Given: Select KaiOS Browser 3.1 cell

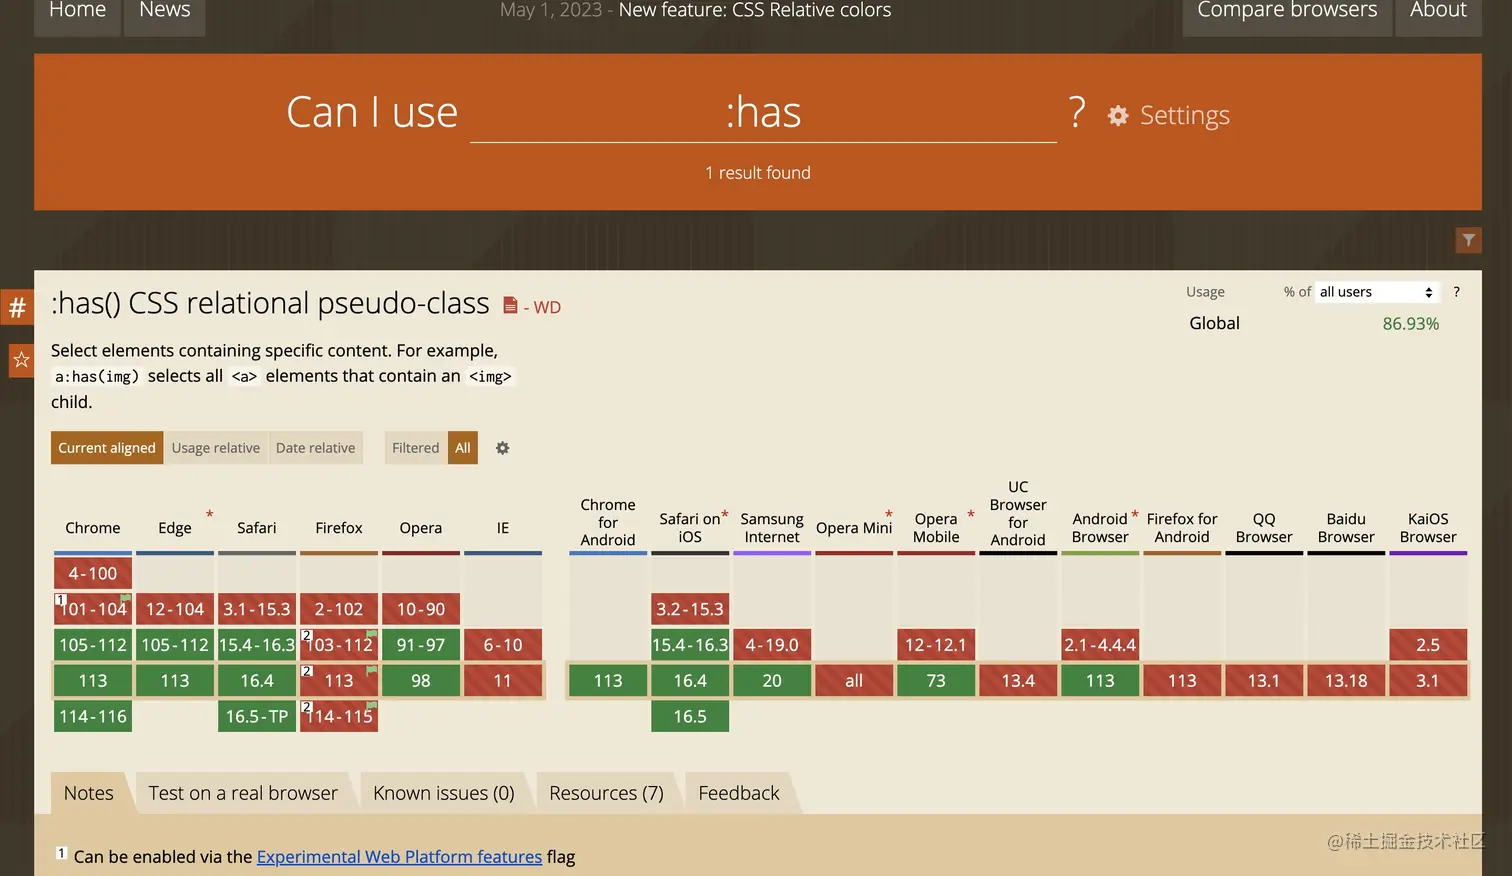Looking at the screenshot, I should click(1428, 681).
